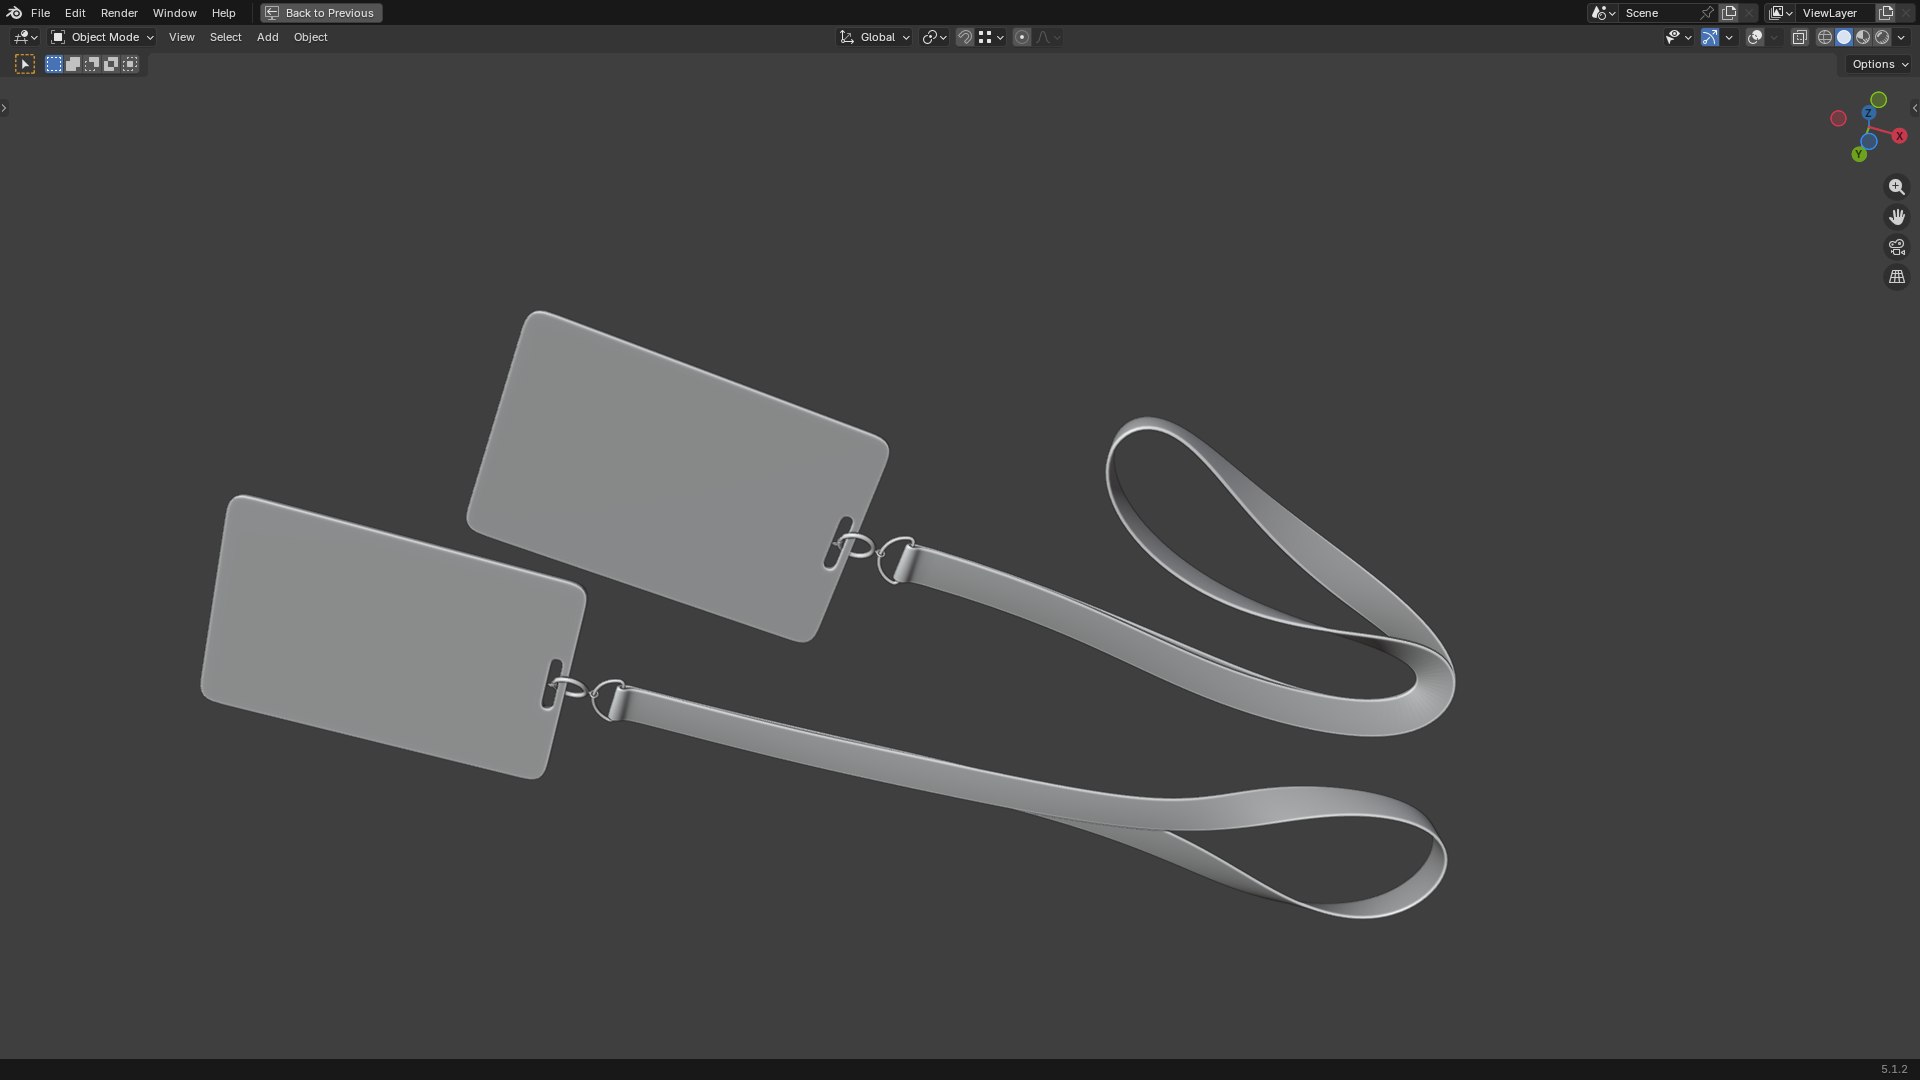Open the Scene browse dropdown
The width and height of the screenshot is (1920, 1080).
click(1603, 13)
